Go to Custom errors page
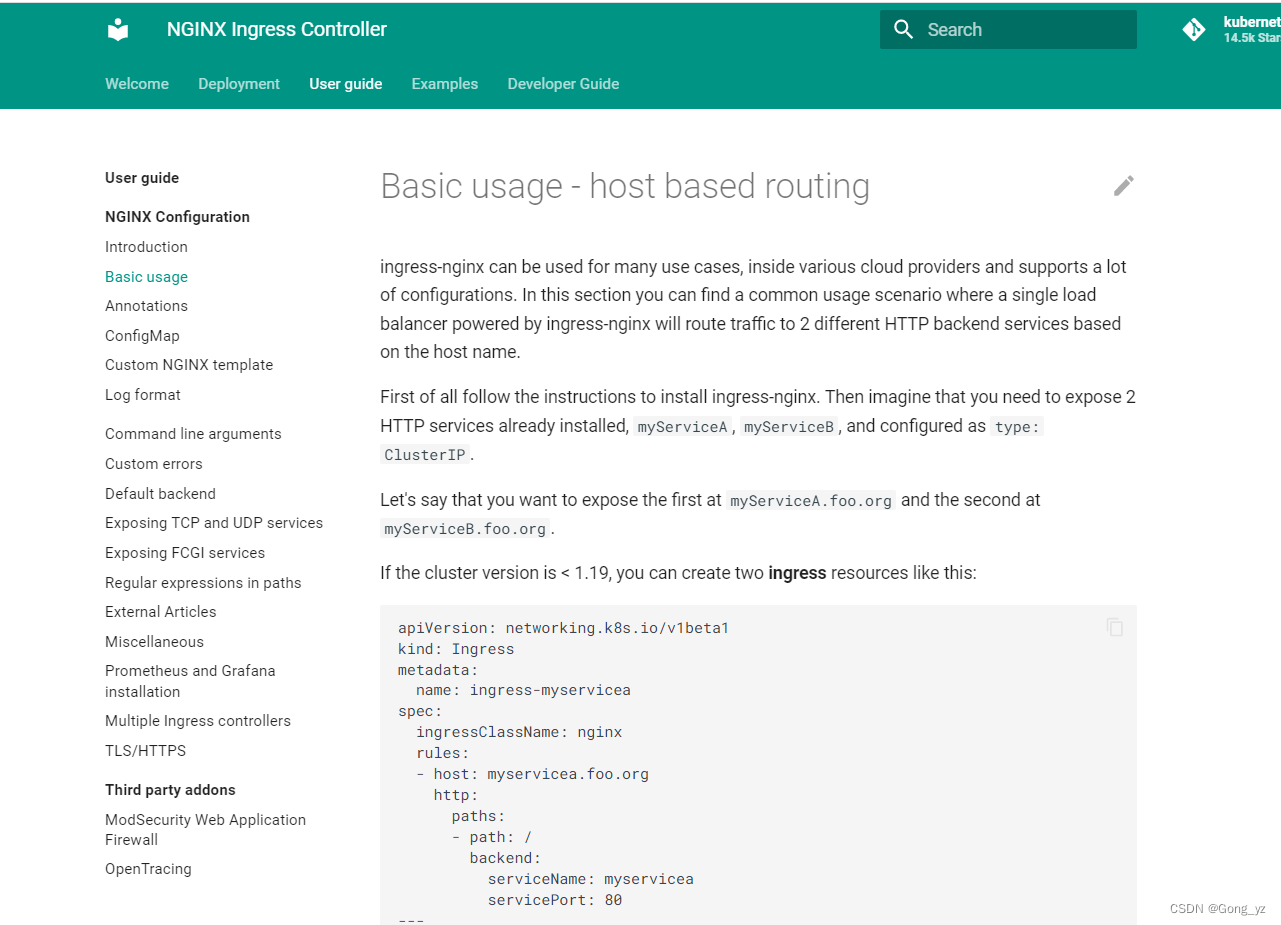The image size is (1281, 925). click(154, 464)
